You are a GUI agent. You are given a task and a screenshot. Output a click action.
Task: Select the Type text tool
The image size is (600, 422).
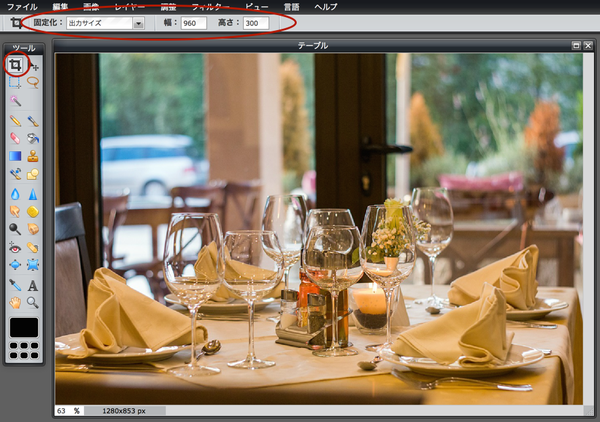tap(33, 285)
